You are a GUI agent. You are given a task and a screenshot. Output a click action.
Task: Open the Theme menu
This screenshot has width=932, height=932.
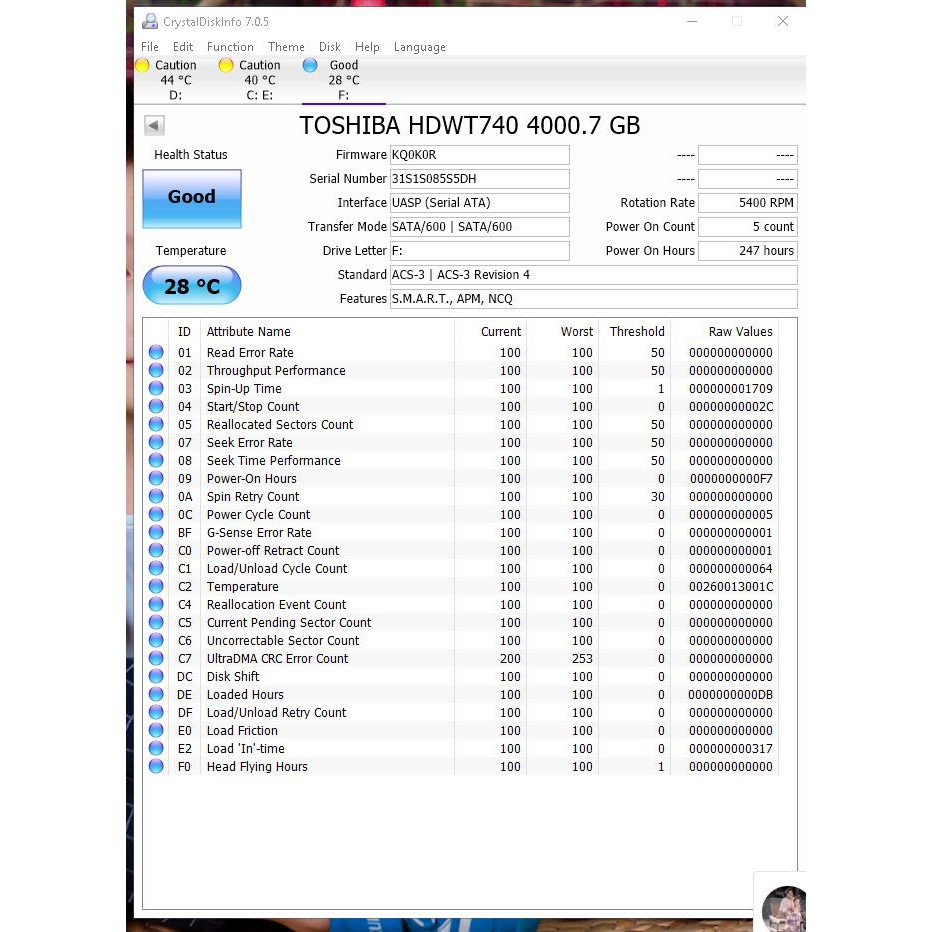click(x=286, y=47)
